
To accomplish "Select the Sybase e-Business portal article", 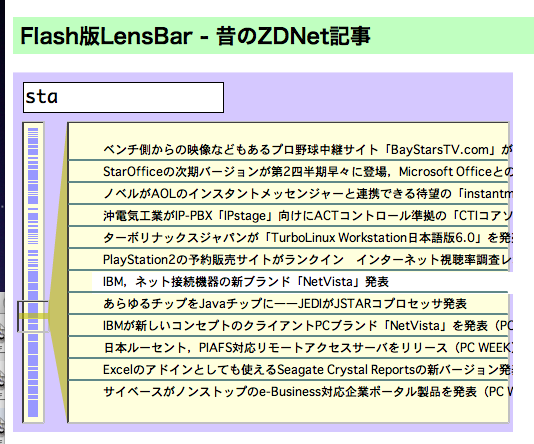I will (289, 392).
